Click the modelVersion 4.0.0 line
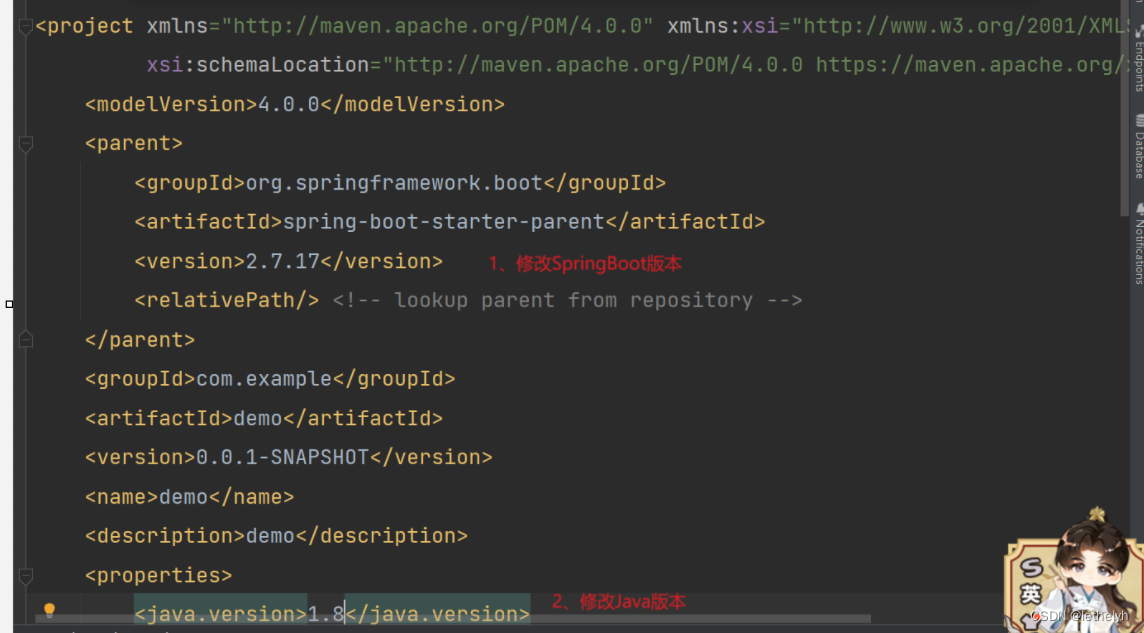 point(290,103)
